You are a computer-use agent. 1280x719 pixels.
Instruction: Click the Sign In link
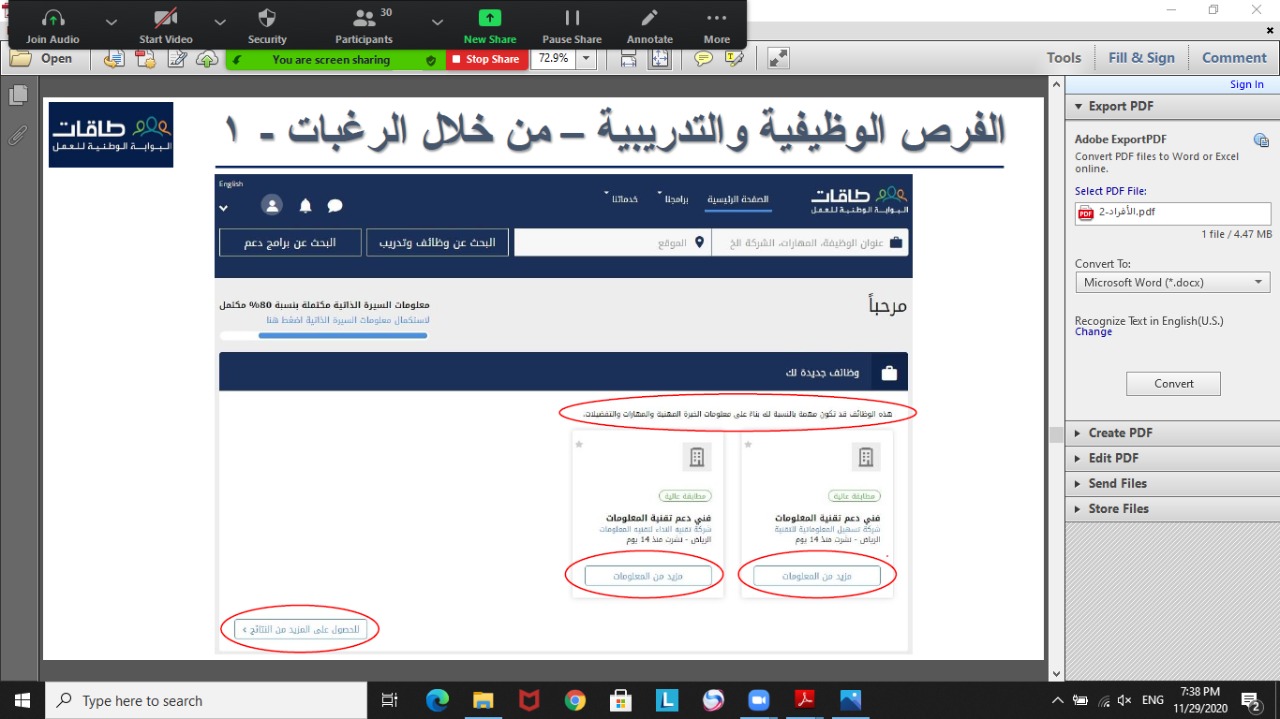tap(1246, 85)
